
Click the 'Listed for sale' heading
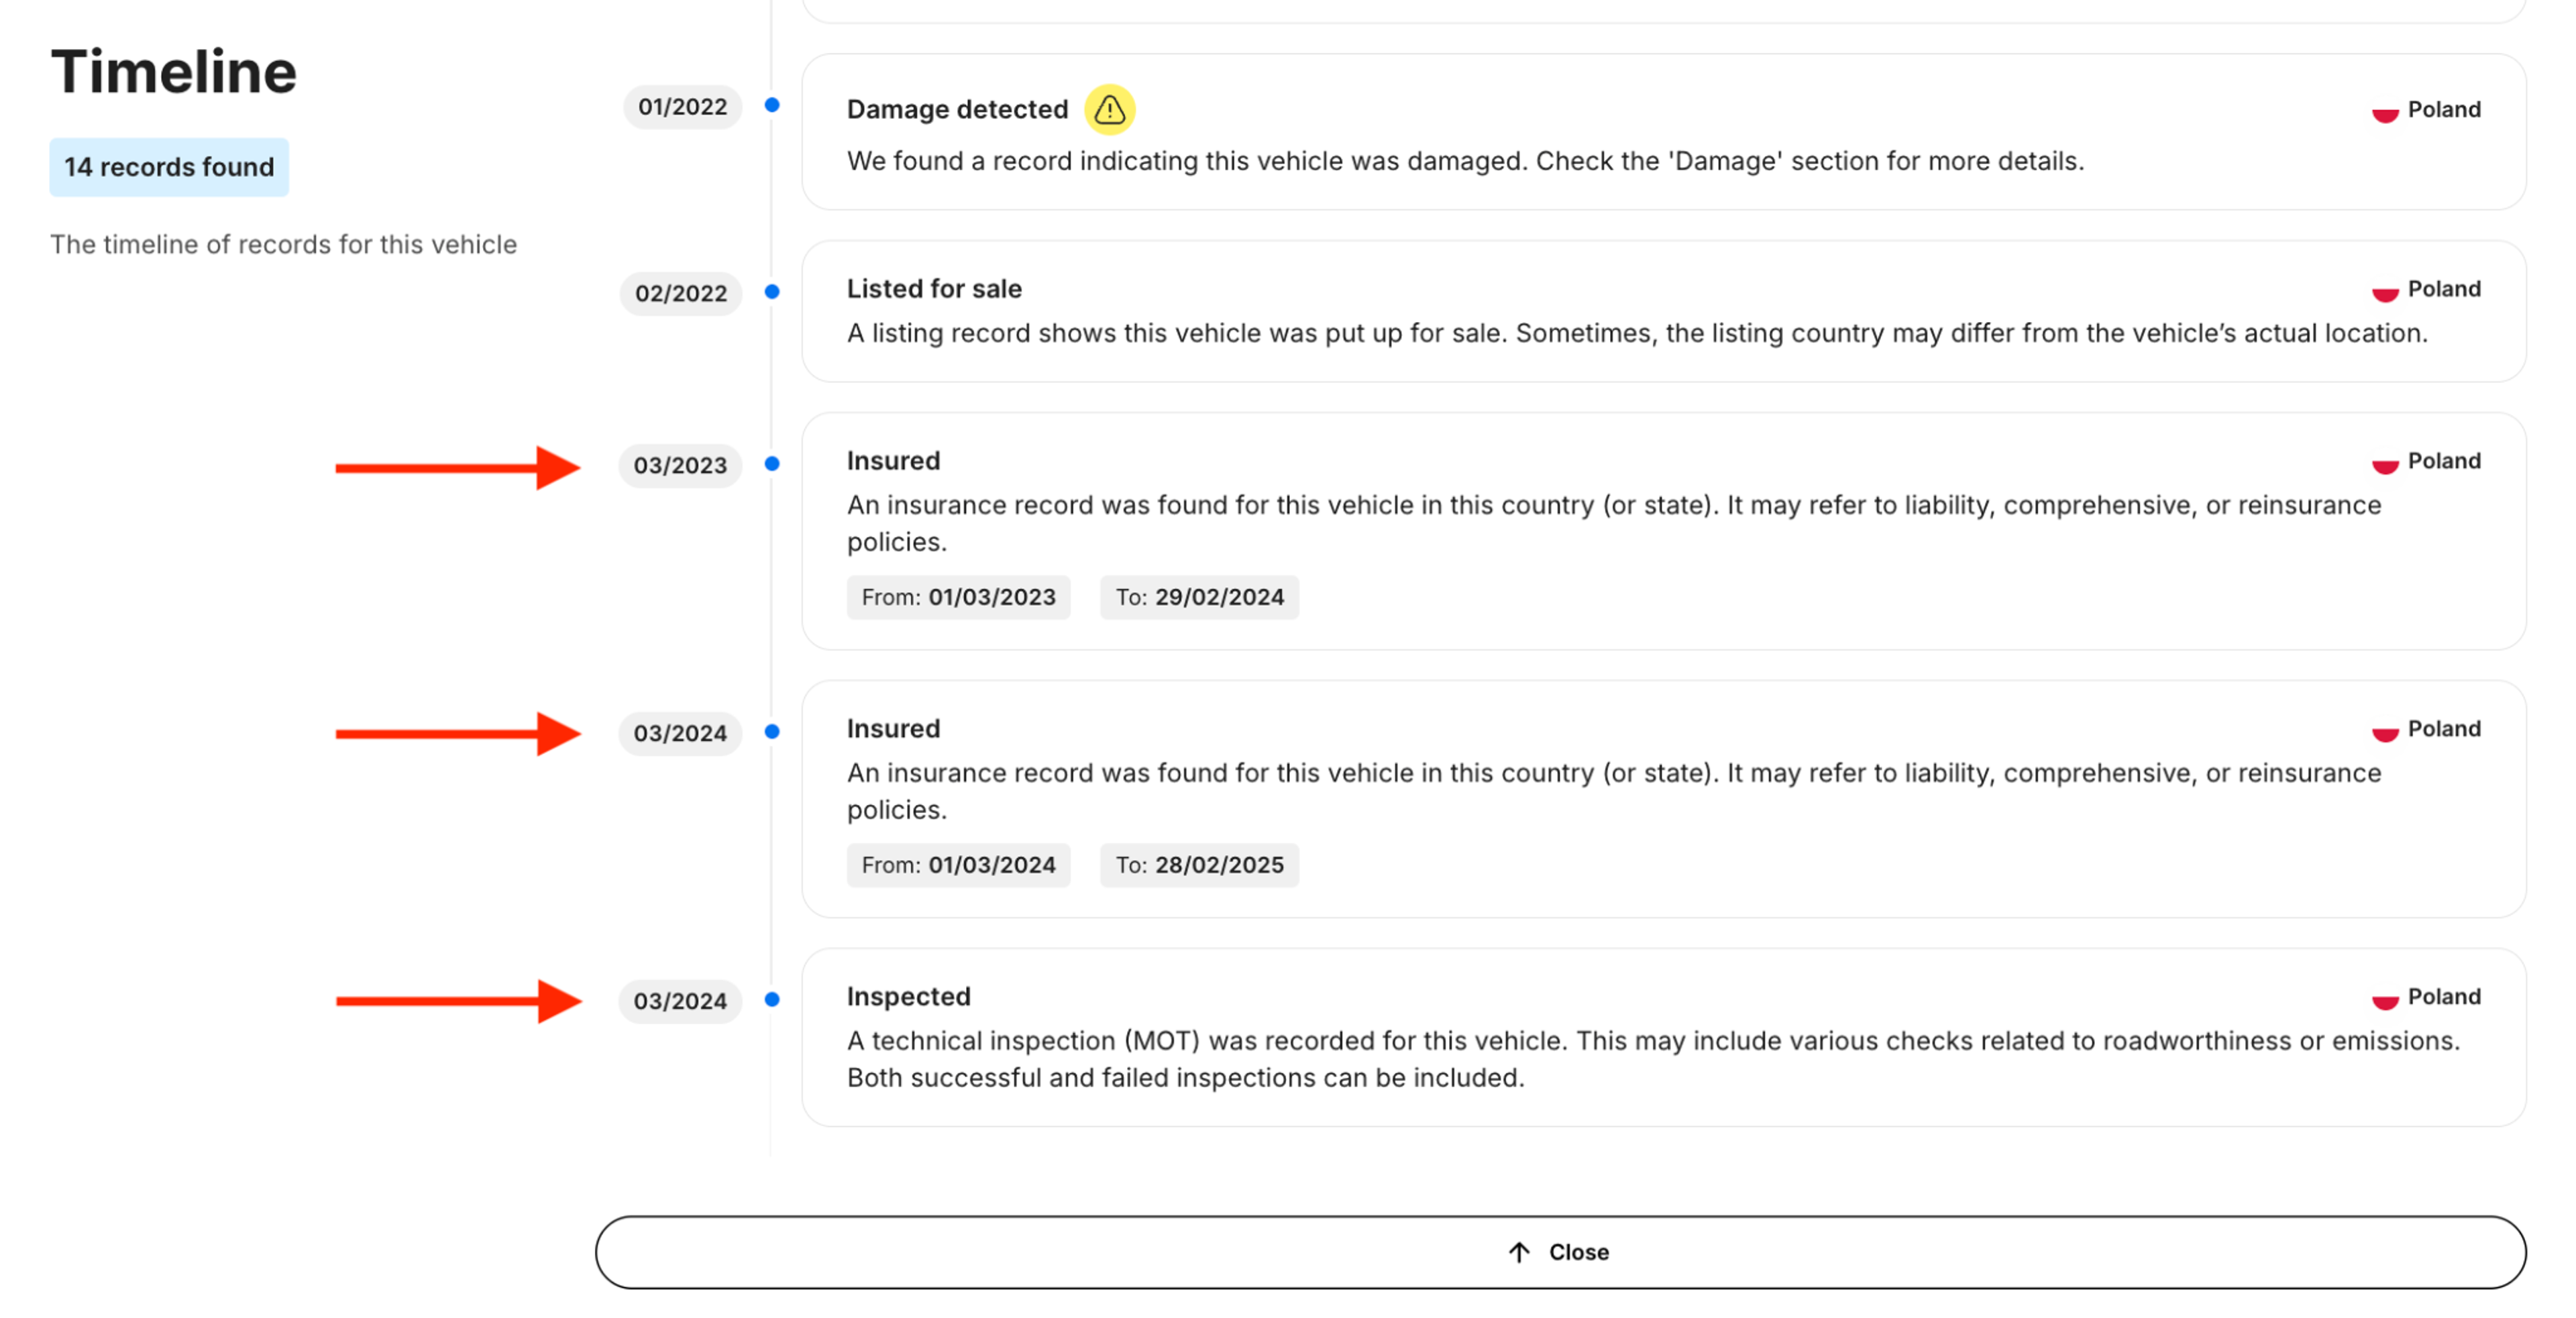(934, 289)
